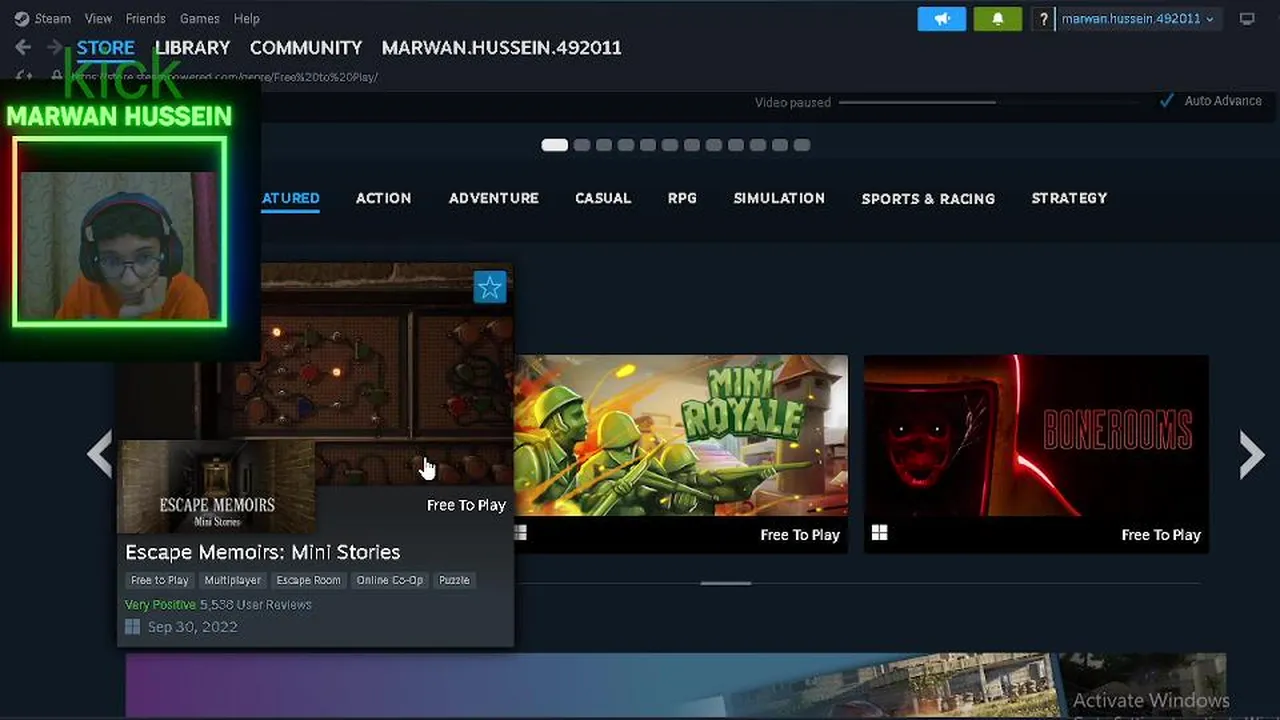Switch to the CASUAL genre tab

(603, 198)
